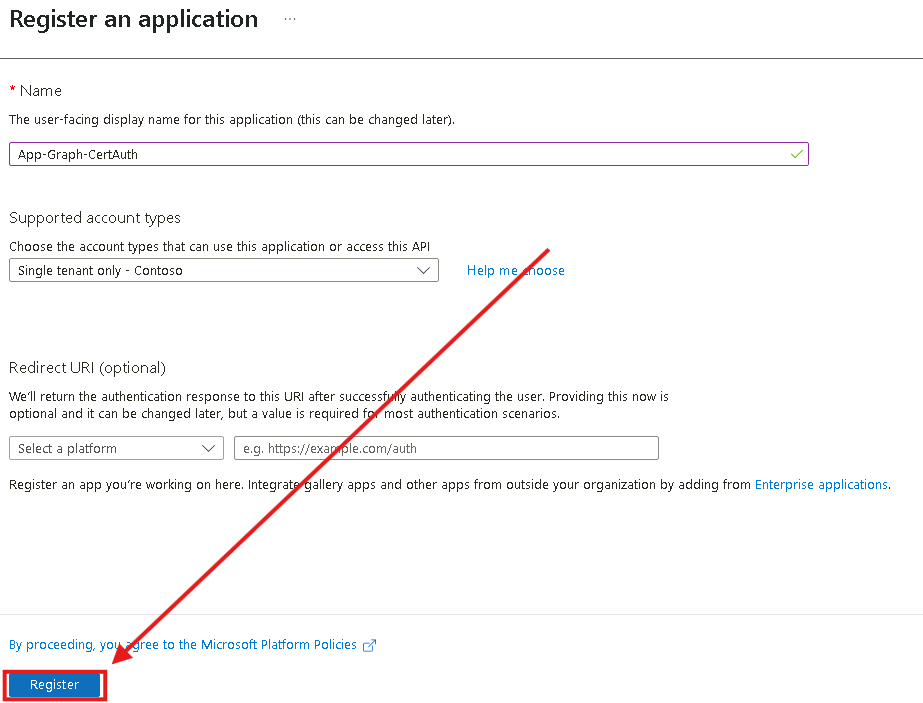Open the ellipsis menu next to Register an application
Image resolution: width=923 pixels, height=703 pixels.
click(x=290, y=19)
